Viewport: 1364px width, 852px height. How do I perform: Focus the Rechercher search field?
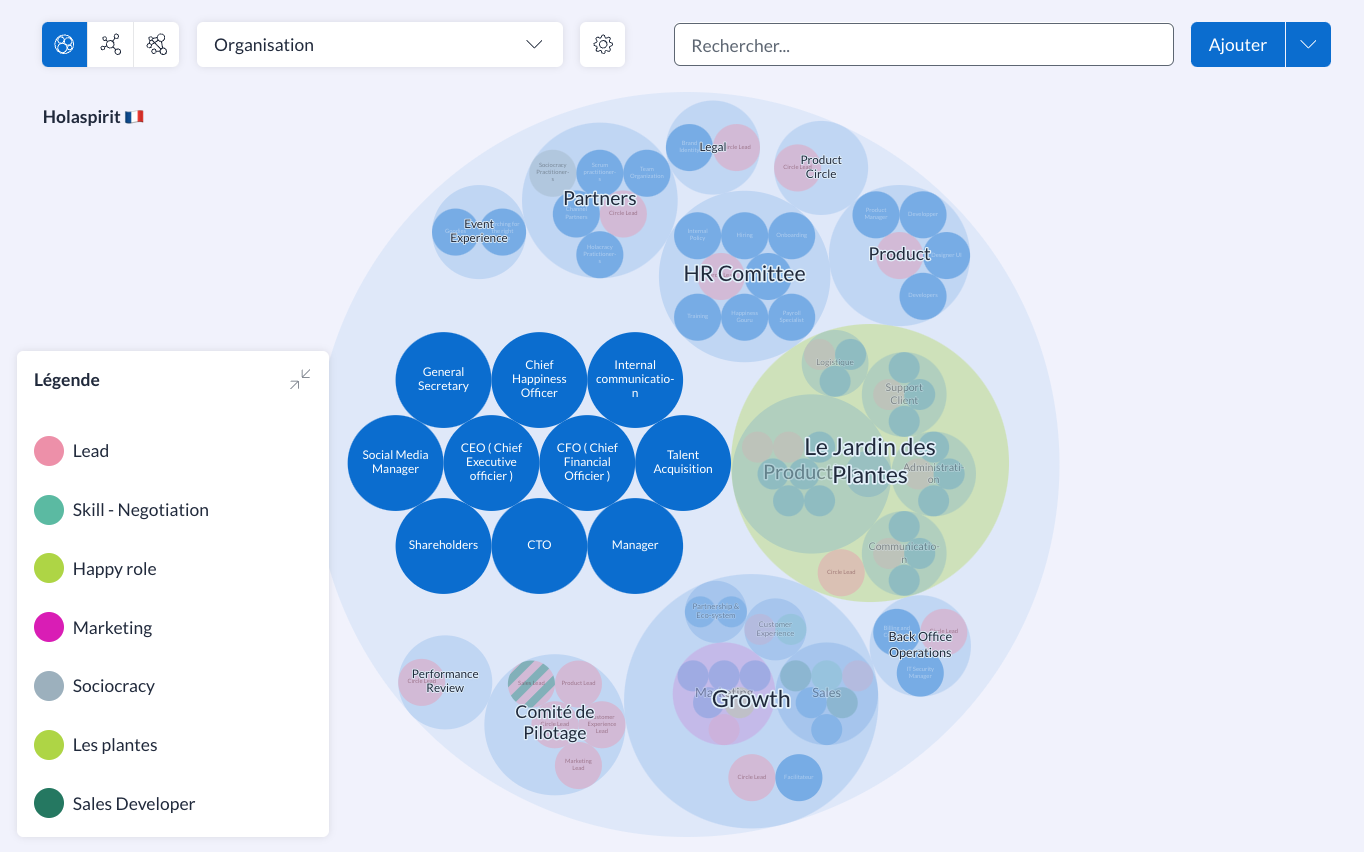pyautogui.click(x=923, y=45)
